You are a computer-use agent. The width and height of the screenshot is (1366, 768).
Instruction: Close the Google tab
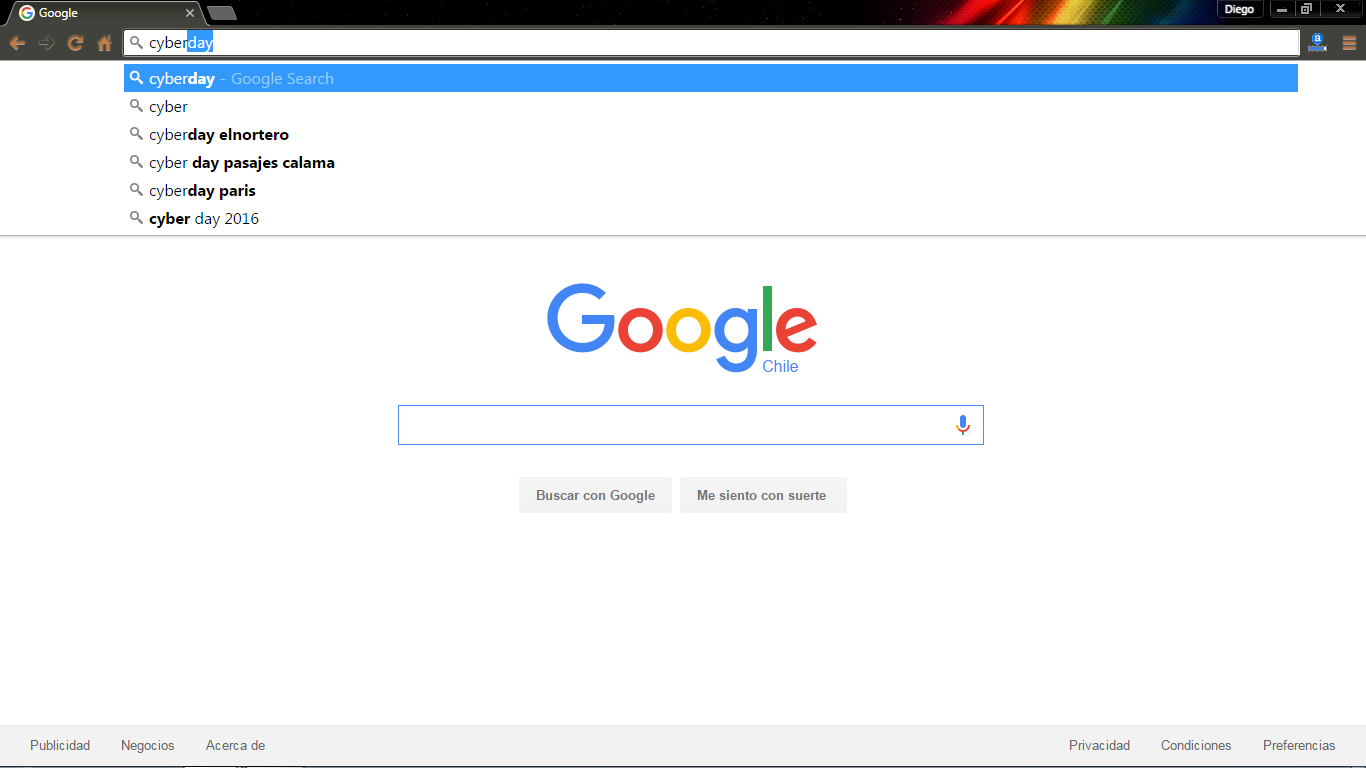tap(190, 13)
